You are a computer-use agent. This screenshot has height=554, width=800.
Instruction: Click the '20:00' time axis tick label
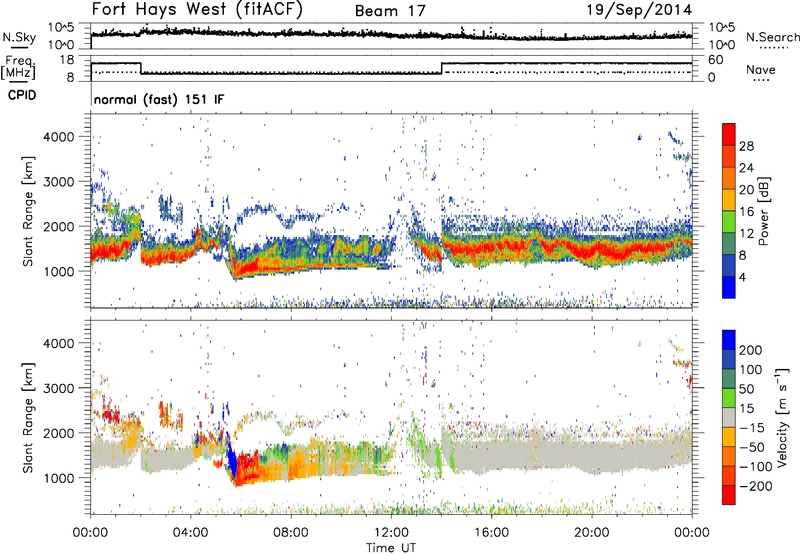(x=592, y=533)
